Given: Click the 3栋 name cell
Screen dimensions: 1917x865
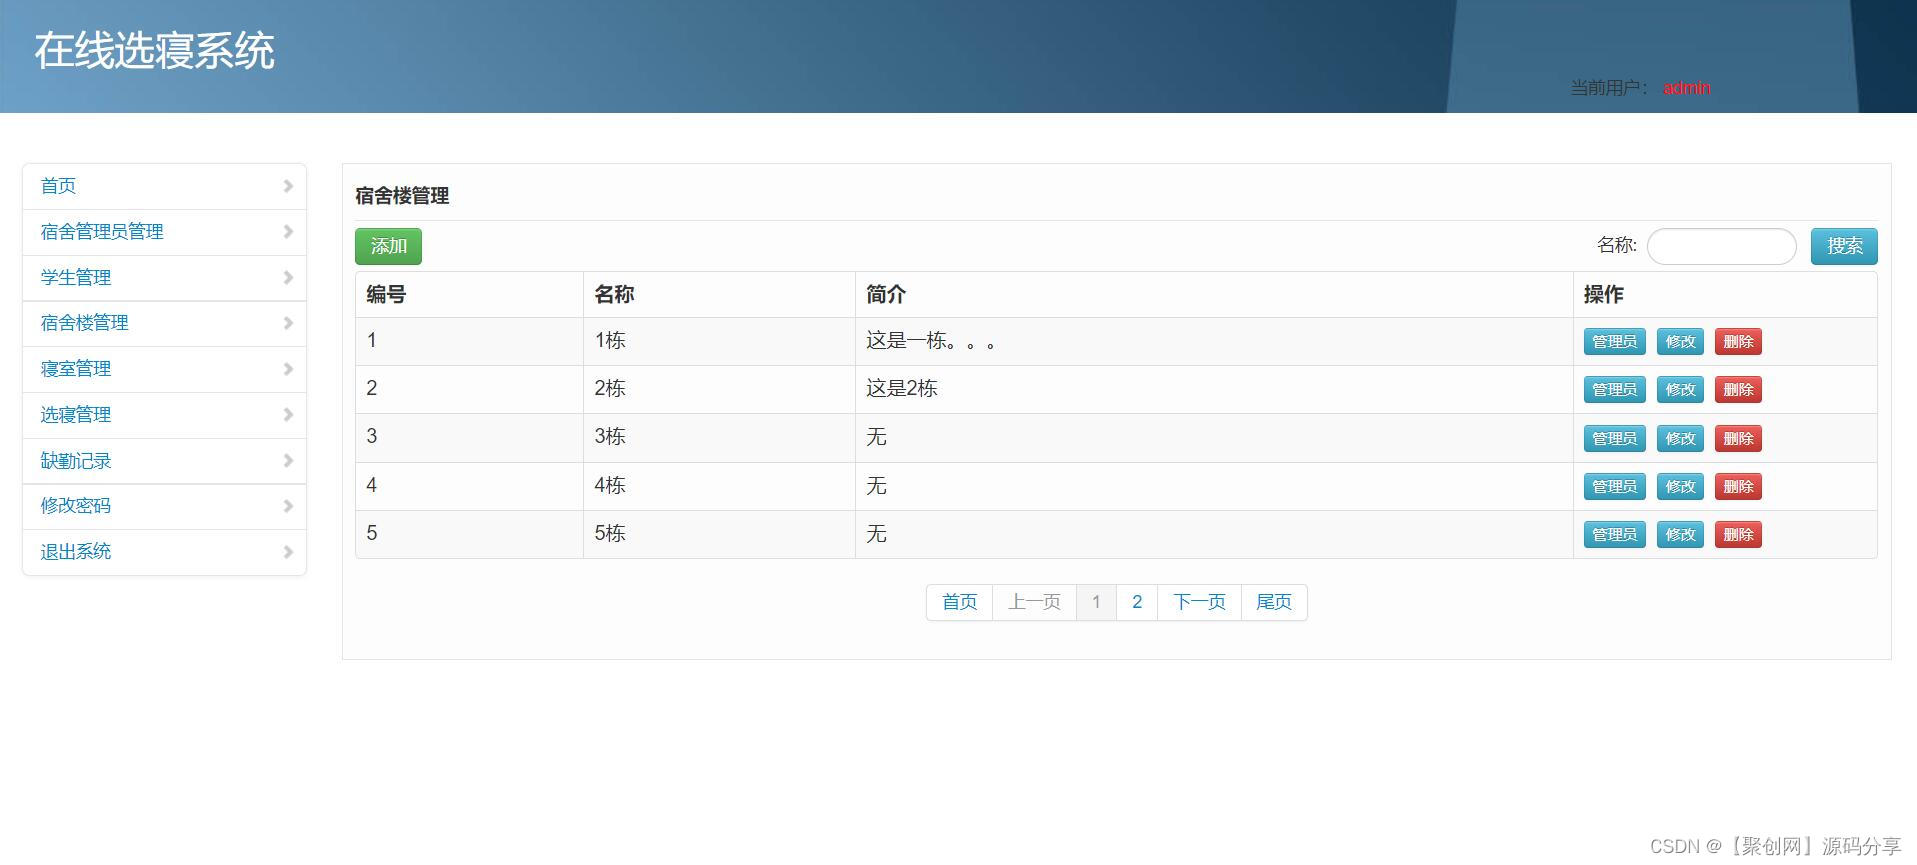Looking at the screenshot, I should 719,437.
